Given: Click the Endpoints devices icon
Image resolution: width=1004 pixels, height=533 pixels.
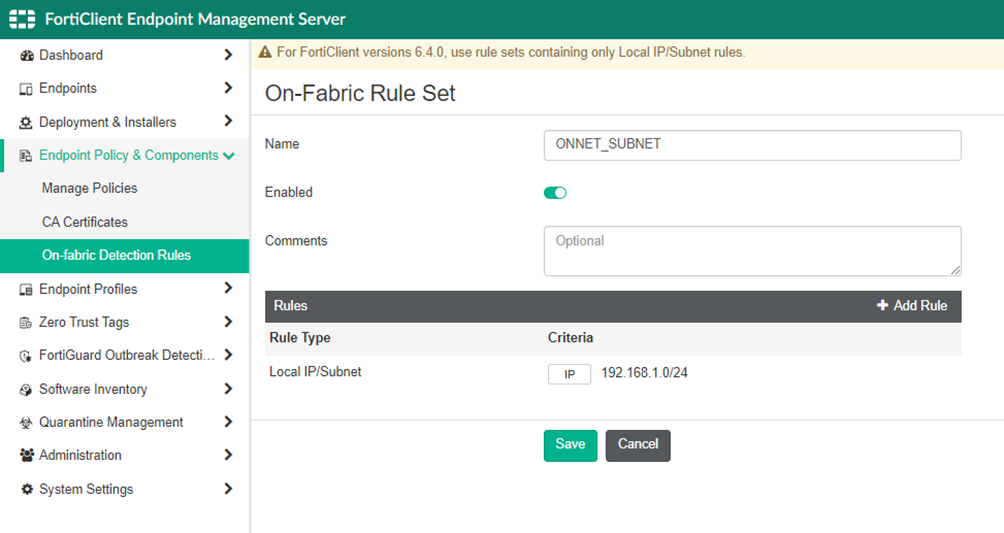Looking at the screenshot, I should (x=26, y=89).
